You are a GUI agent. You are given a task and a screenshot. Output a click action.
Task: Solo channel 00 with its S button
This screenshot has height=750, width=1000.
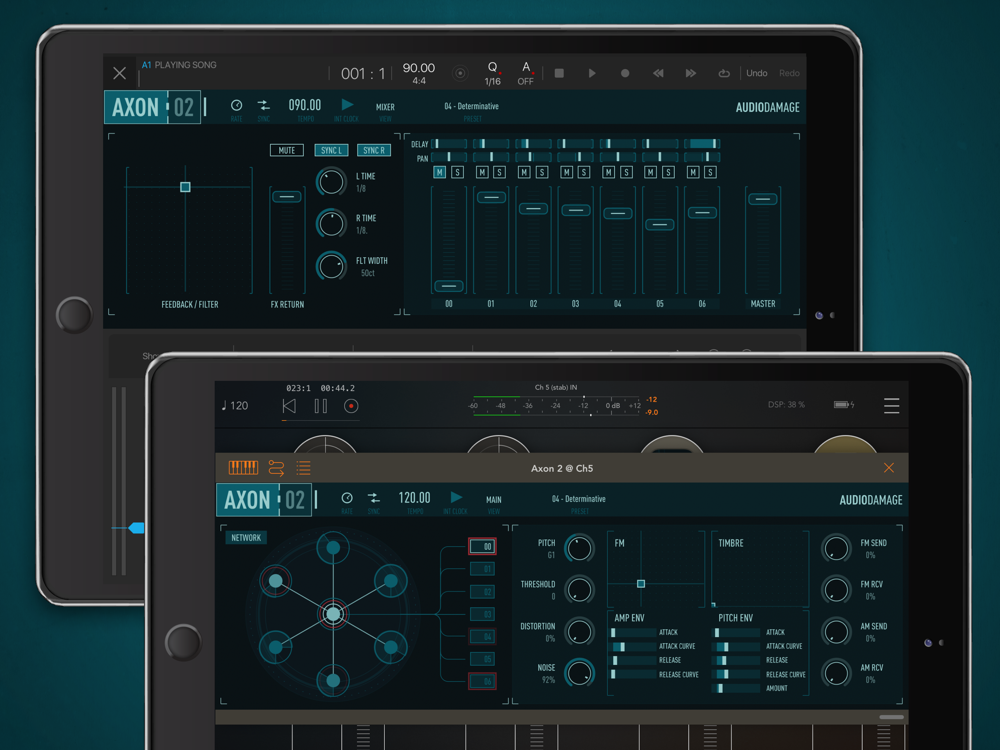457,172
